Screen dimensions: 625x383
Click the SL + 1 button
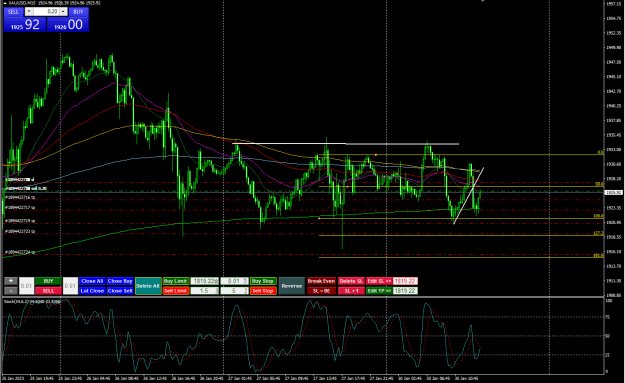click(x=351, y=291)
